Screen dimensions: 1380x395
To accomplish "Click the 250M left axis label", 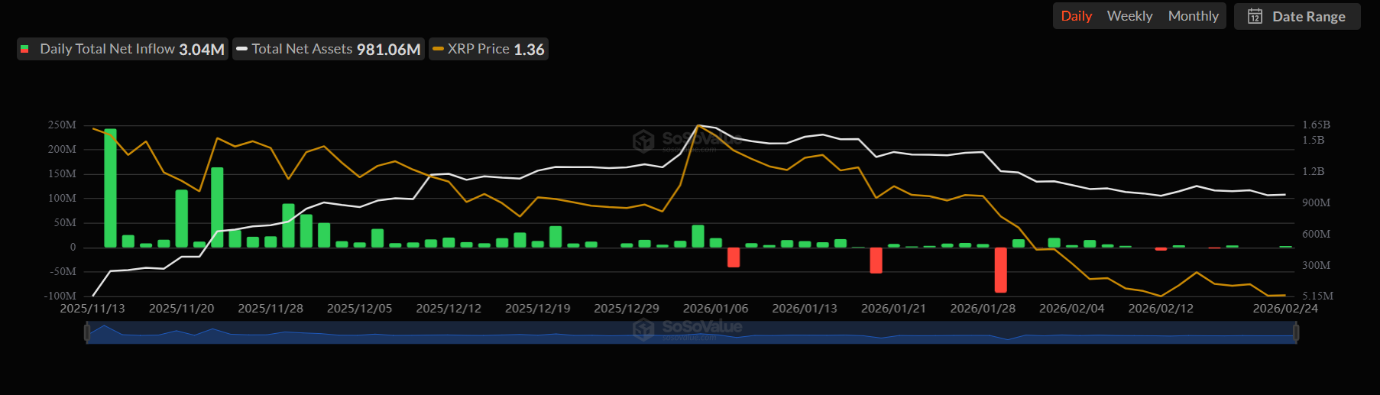I will click(x=62, y=125).
